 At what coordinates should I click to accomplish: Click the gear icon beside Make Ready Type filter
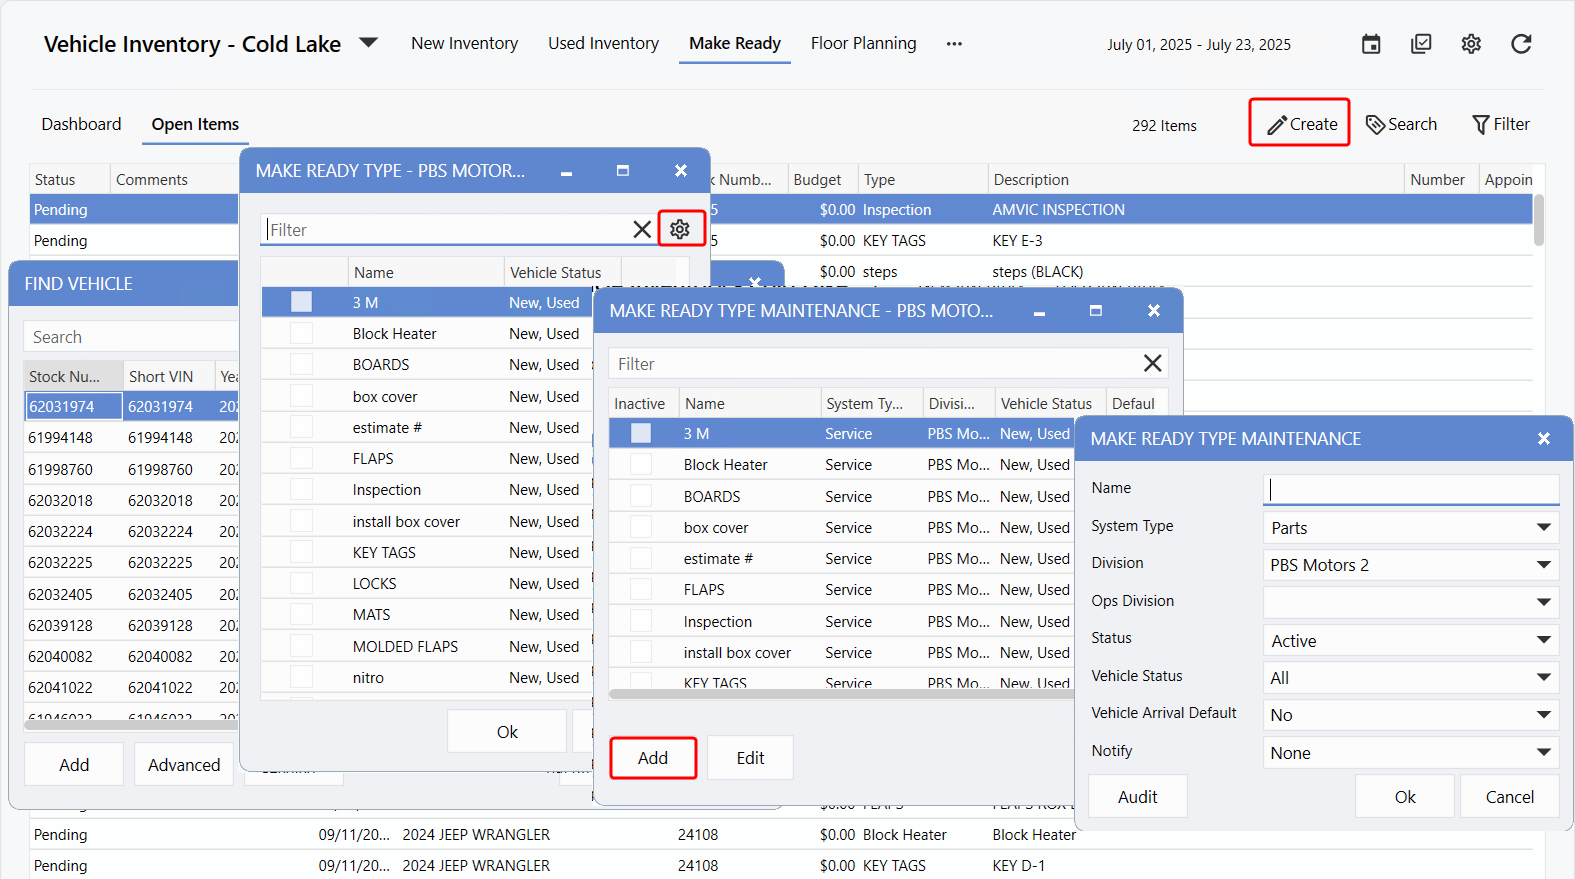click(680, 229)
